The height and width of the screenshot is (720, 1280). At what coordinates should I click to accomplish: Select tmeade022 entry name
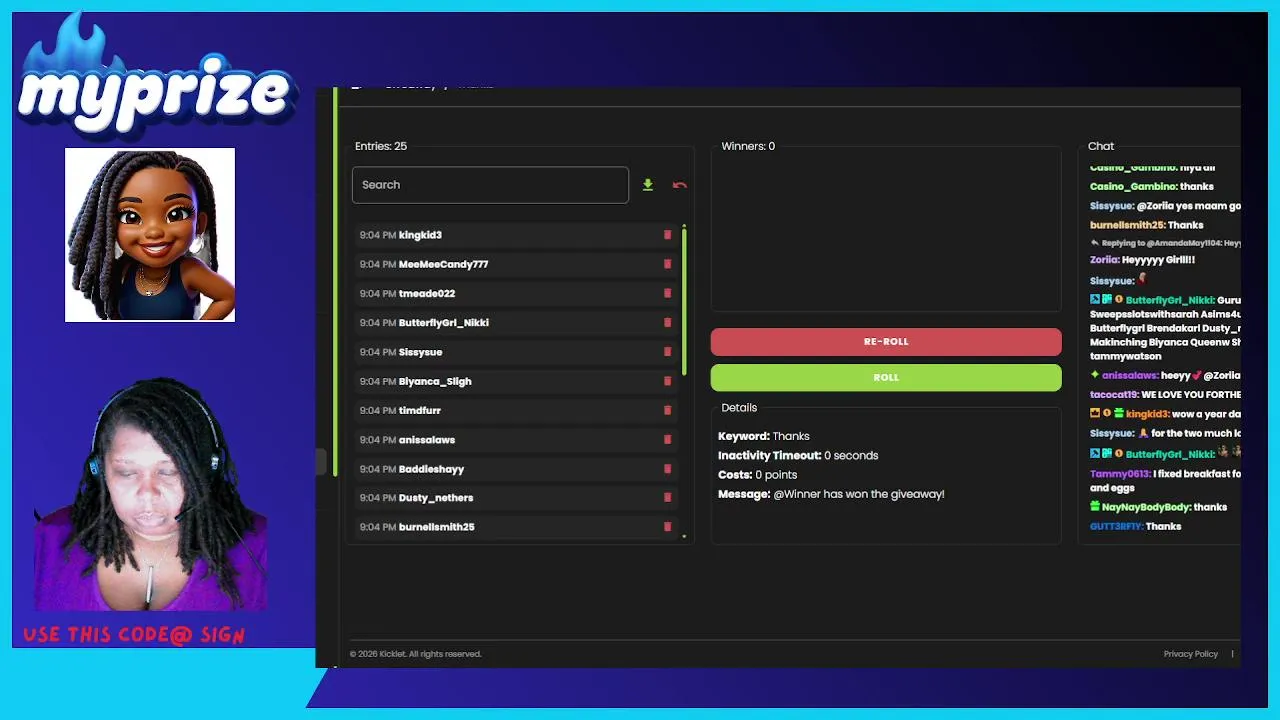click(427, 293)
